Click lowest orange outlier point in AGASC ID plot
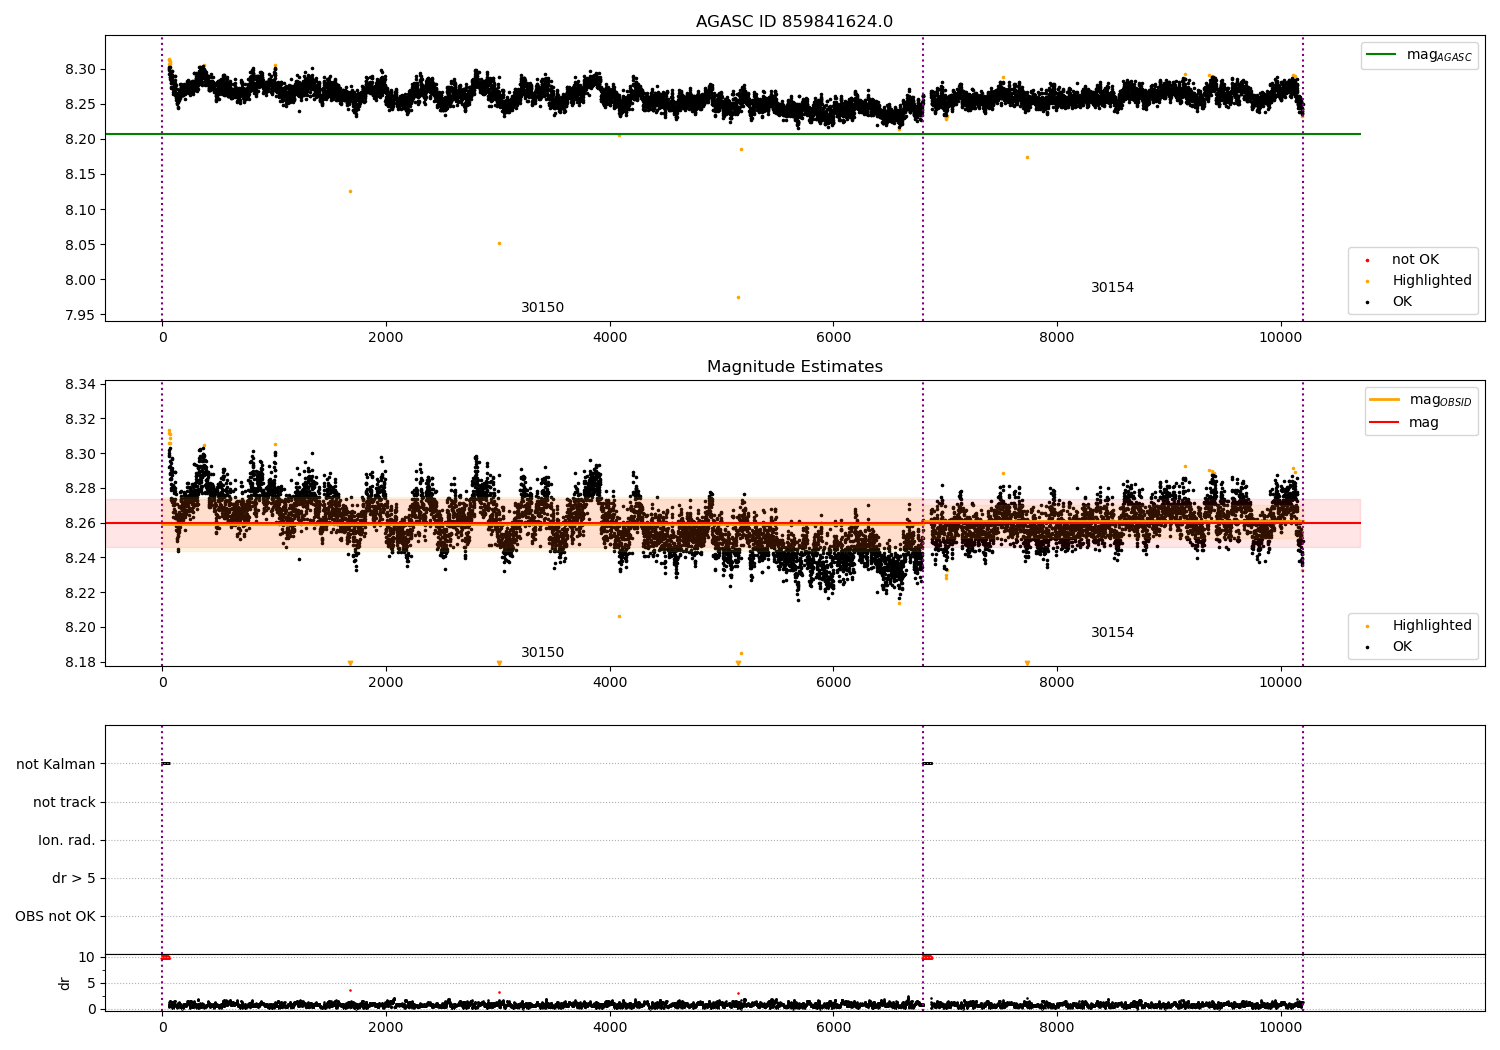 [738, 297]
